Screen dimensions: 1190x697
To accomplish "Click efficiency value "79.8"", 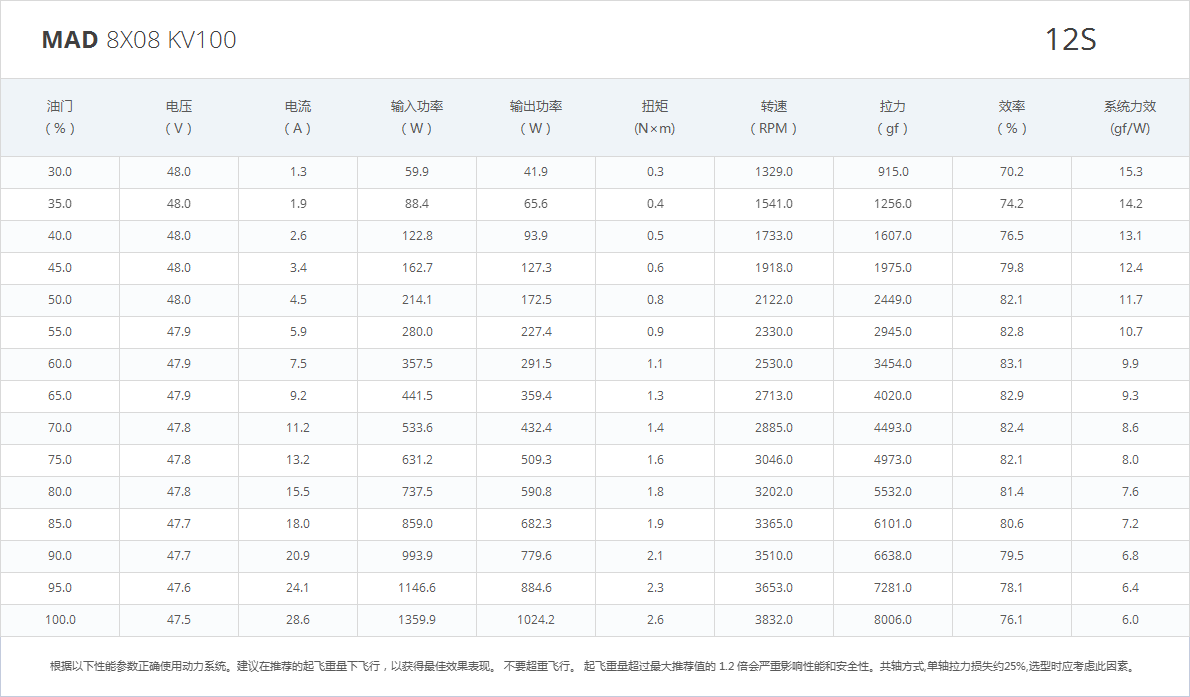I will point(1012,267).
